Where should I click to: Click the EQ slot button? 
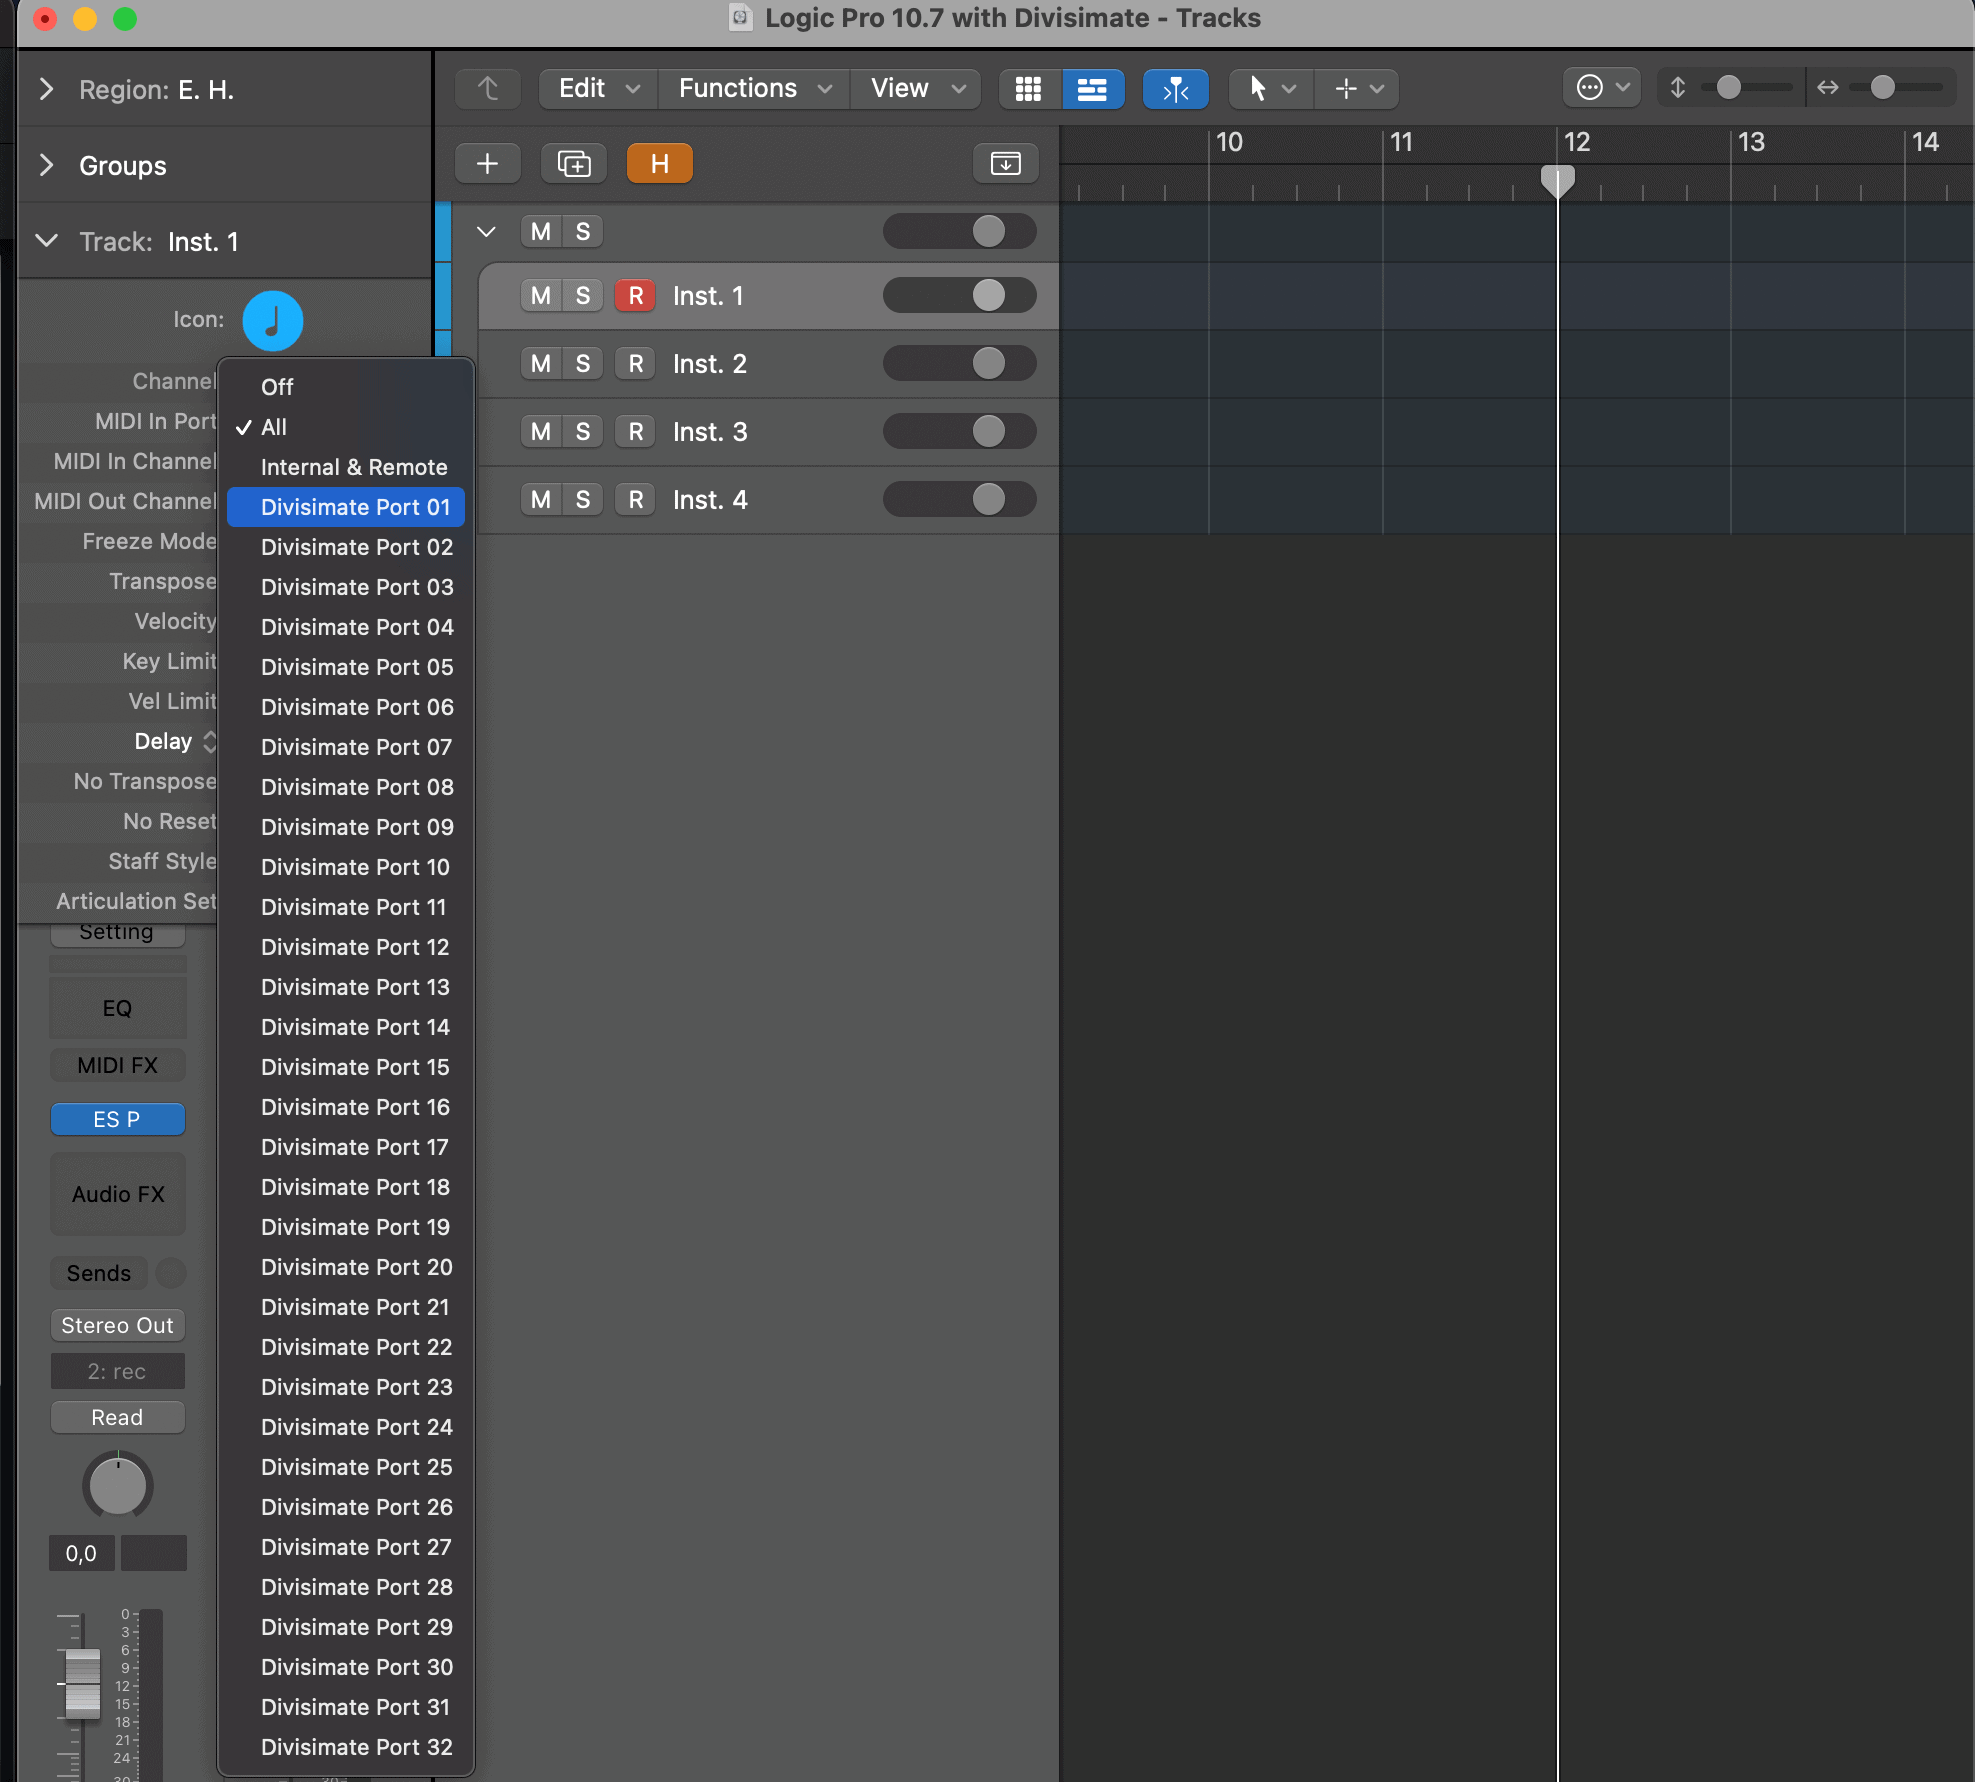[118, 1008]
